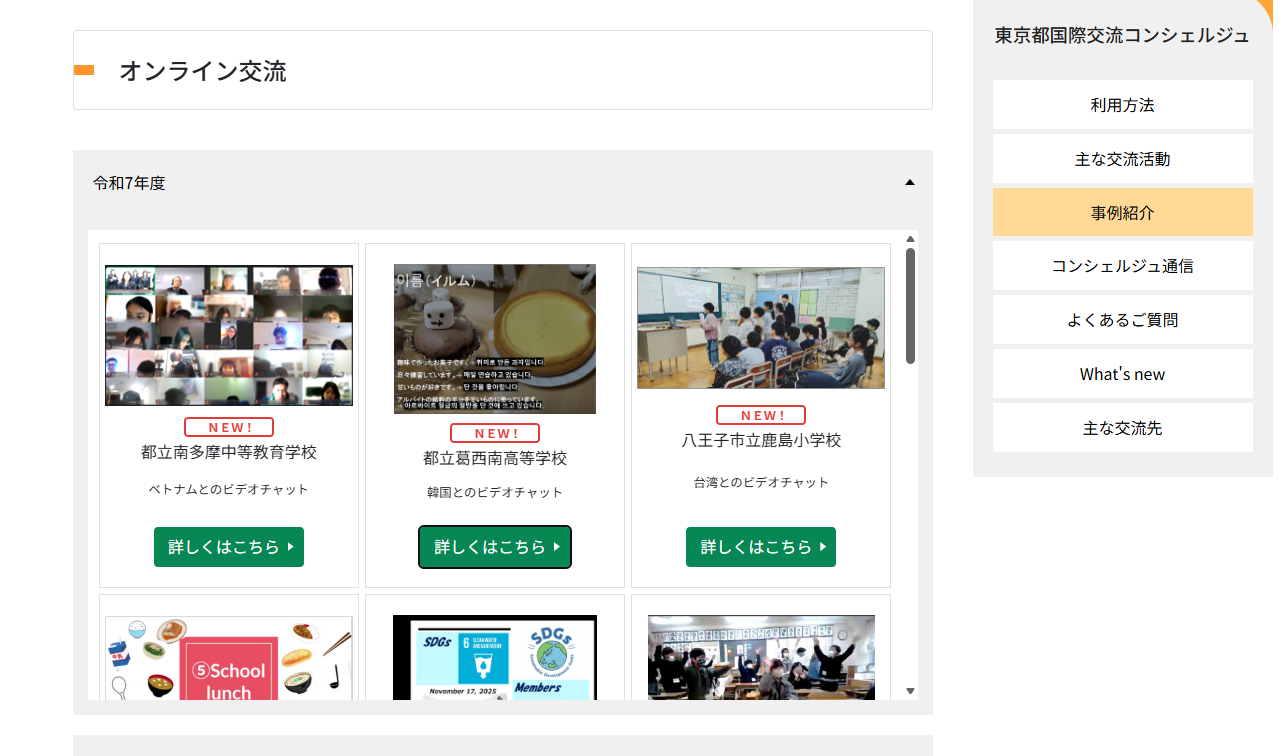Click the 韓国とのビデオチャット caption
Screen dimensions: 1286x756
[495, 492]
